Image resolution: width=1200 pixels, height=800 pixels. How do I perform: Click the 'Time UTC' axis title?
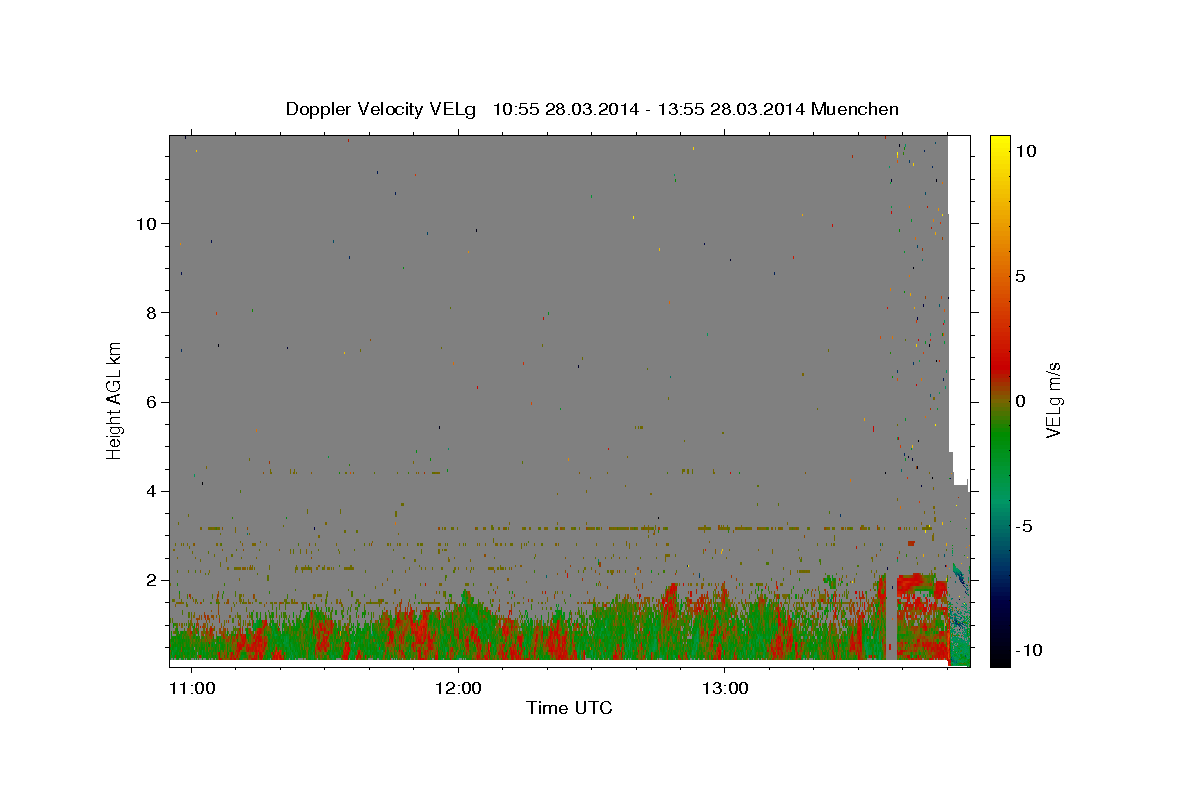click(x=569, y=708)
